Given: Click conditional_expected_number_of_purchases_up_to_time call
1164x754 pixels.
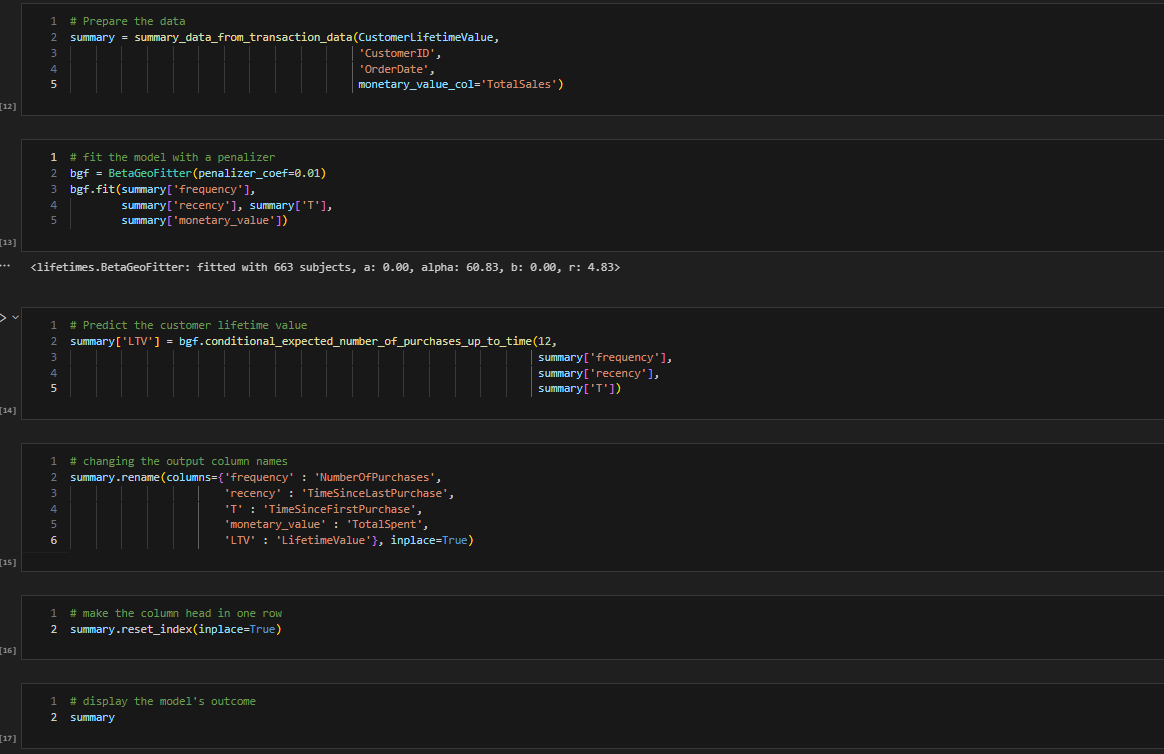Looking at the screenshot, I should pyautogui.click(x=368, y=341).
